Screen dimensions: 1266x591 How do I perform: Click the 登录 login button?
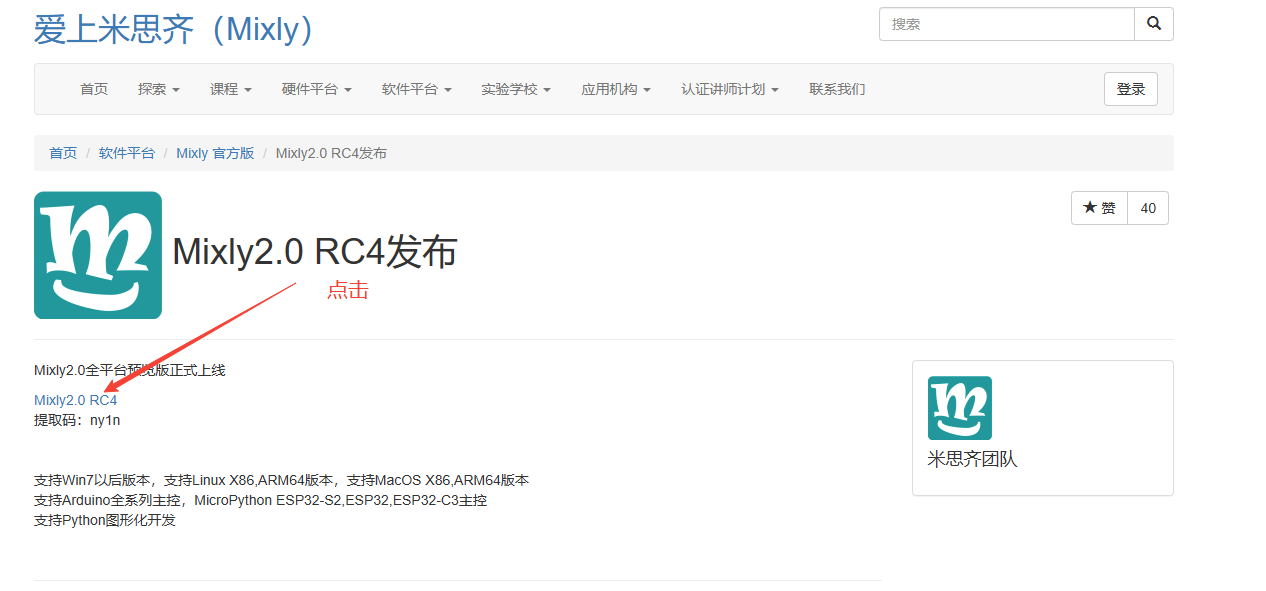tap(1131, 89)
